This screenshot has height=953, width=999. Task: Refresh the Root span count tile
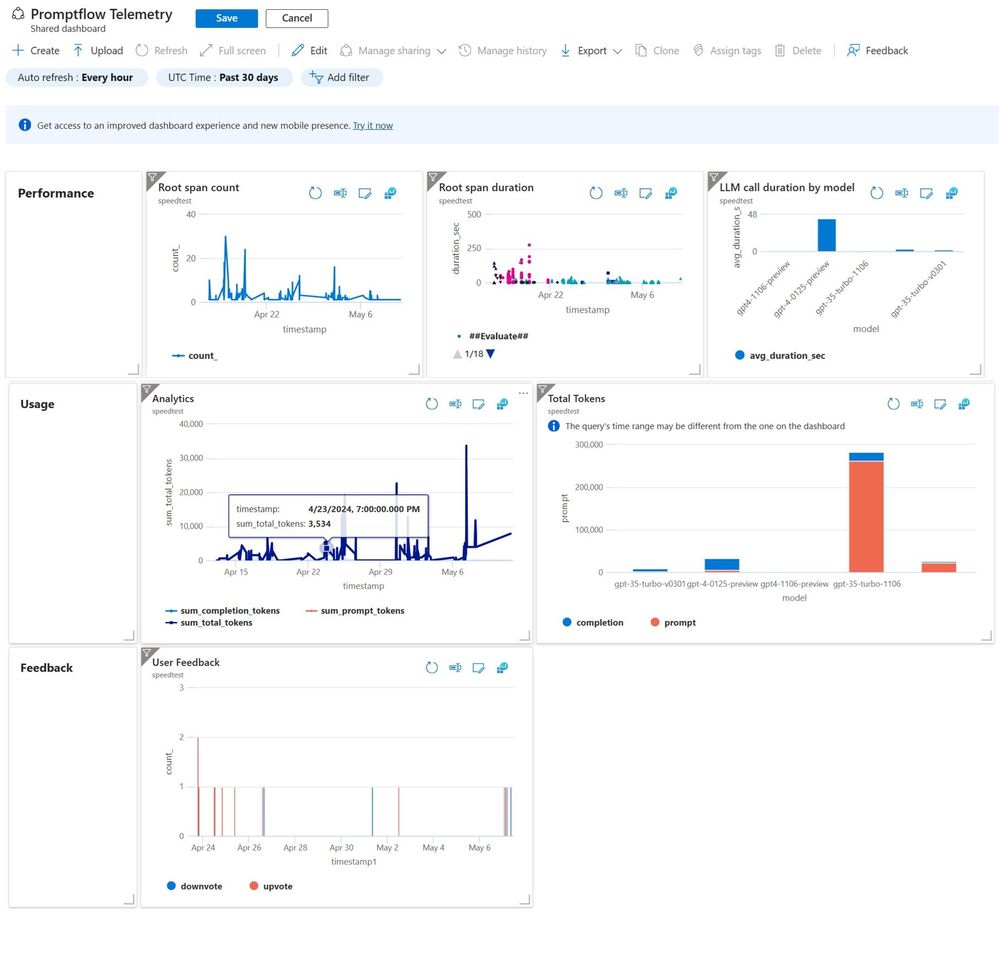315,193
